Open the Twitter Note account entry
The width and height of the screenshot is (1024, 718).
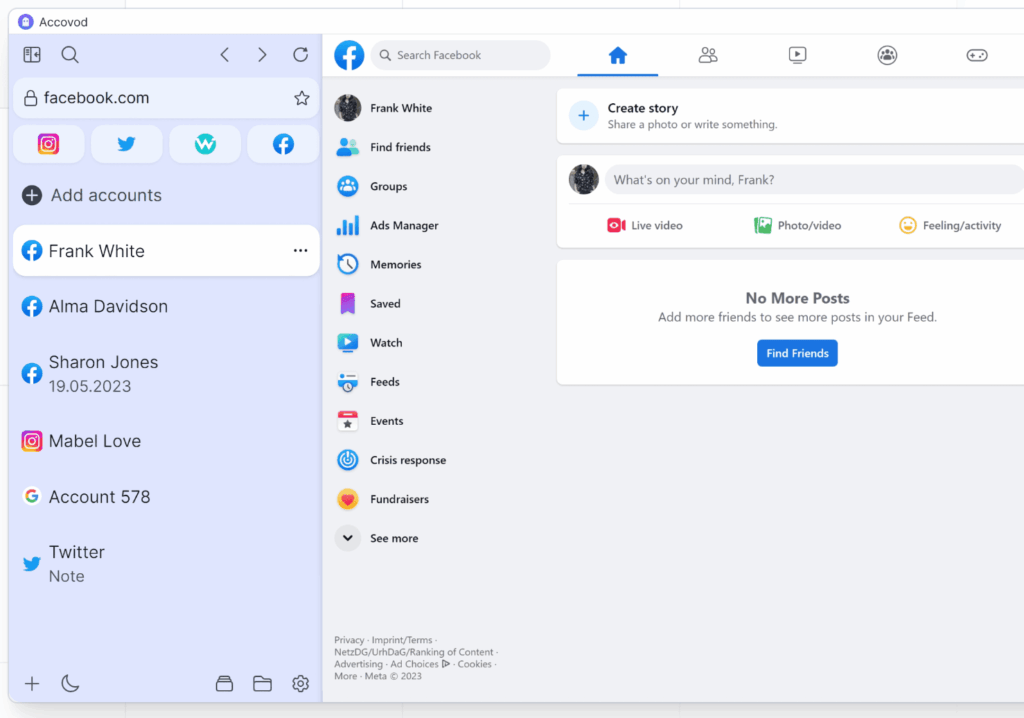point(166,564)
